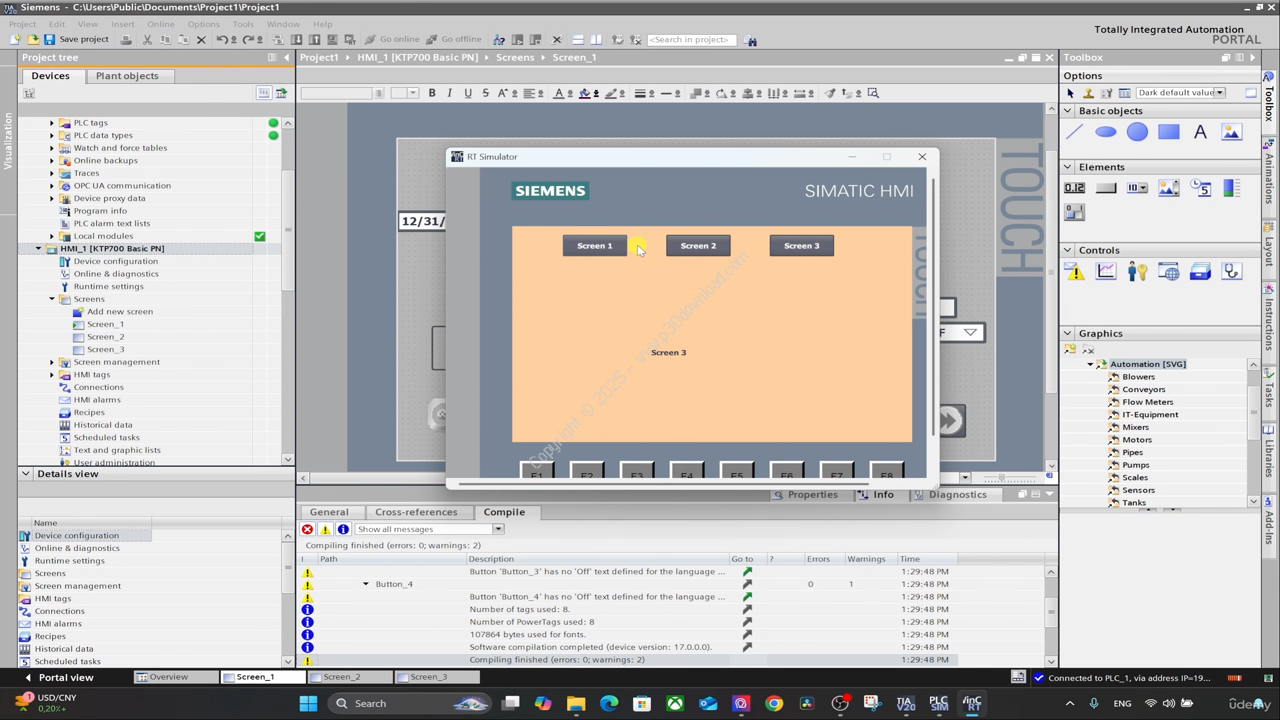The image size is (1280, 720).
Task: Switch to the Plant objects tab
Action: (x=127, y=76)
